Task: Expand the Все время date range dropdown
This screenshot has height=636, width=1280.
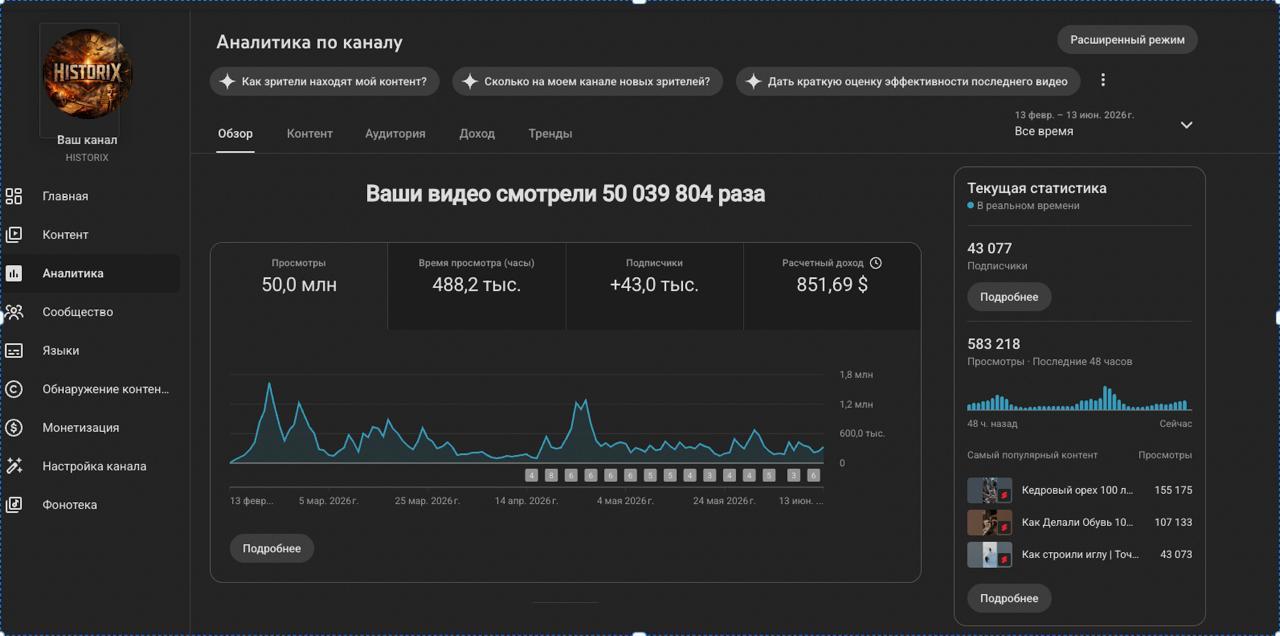Action: point(1187,125)
